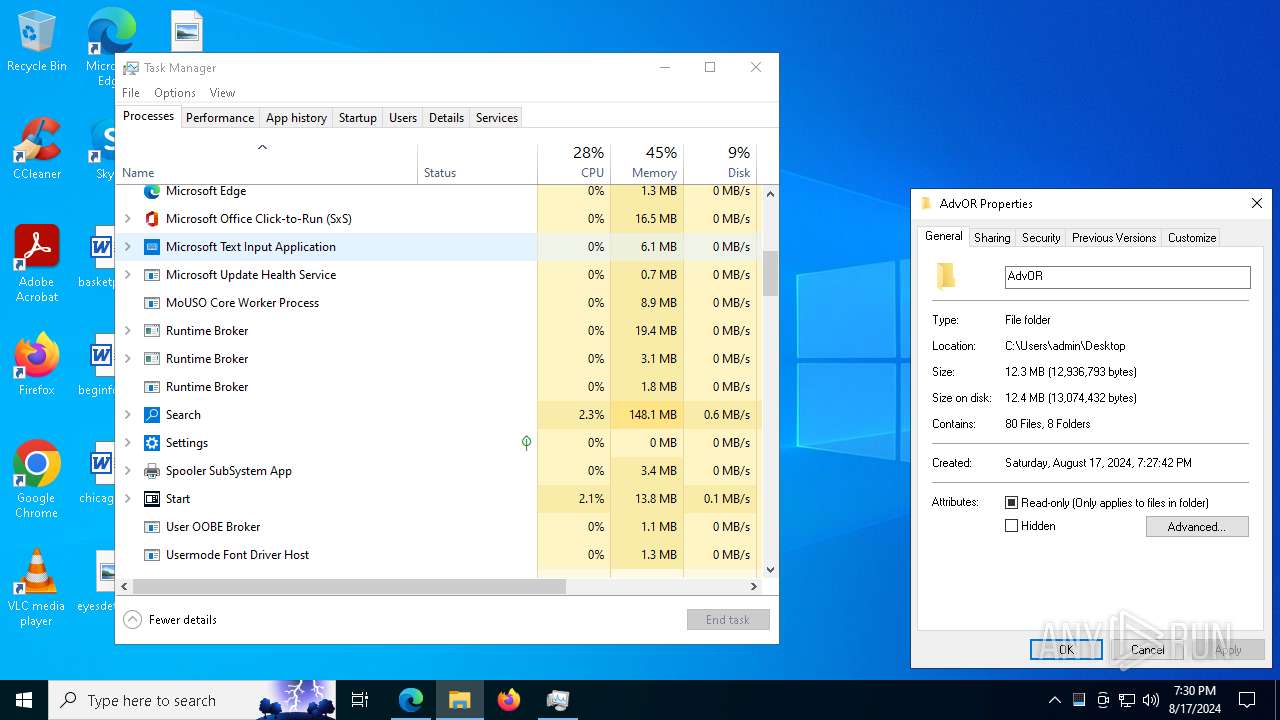Viewport: 1280px width, 720px height.
Task: Click the User OOBE Broker icon
Action: pyautogui.click(x=152, y=527)
